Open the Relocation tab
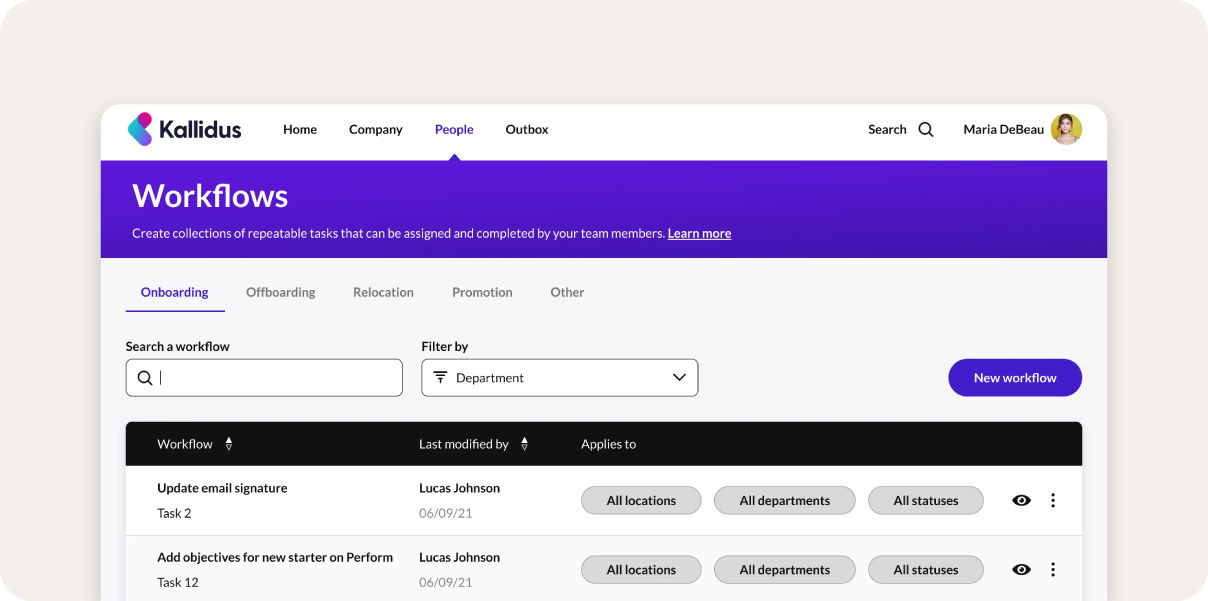 (383, 292)
